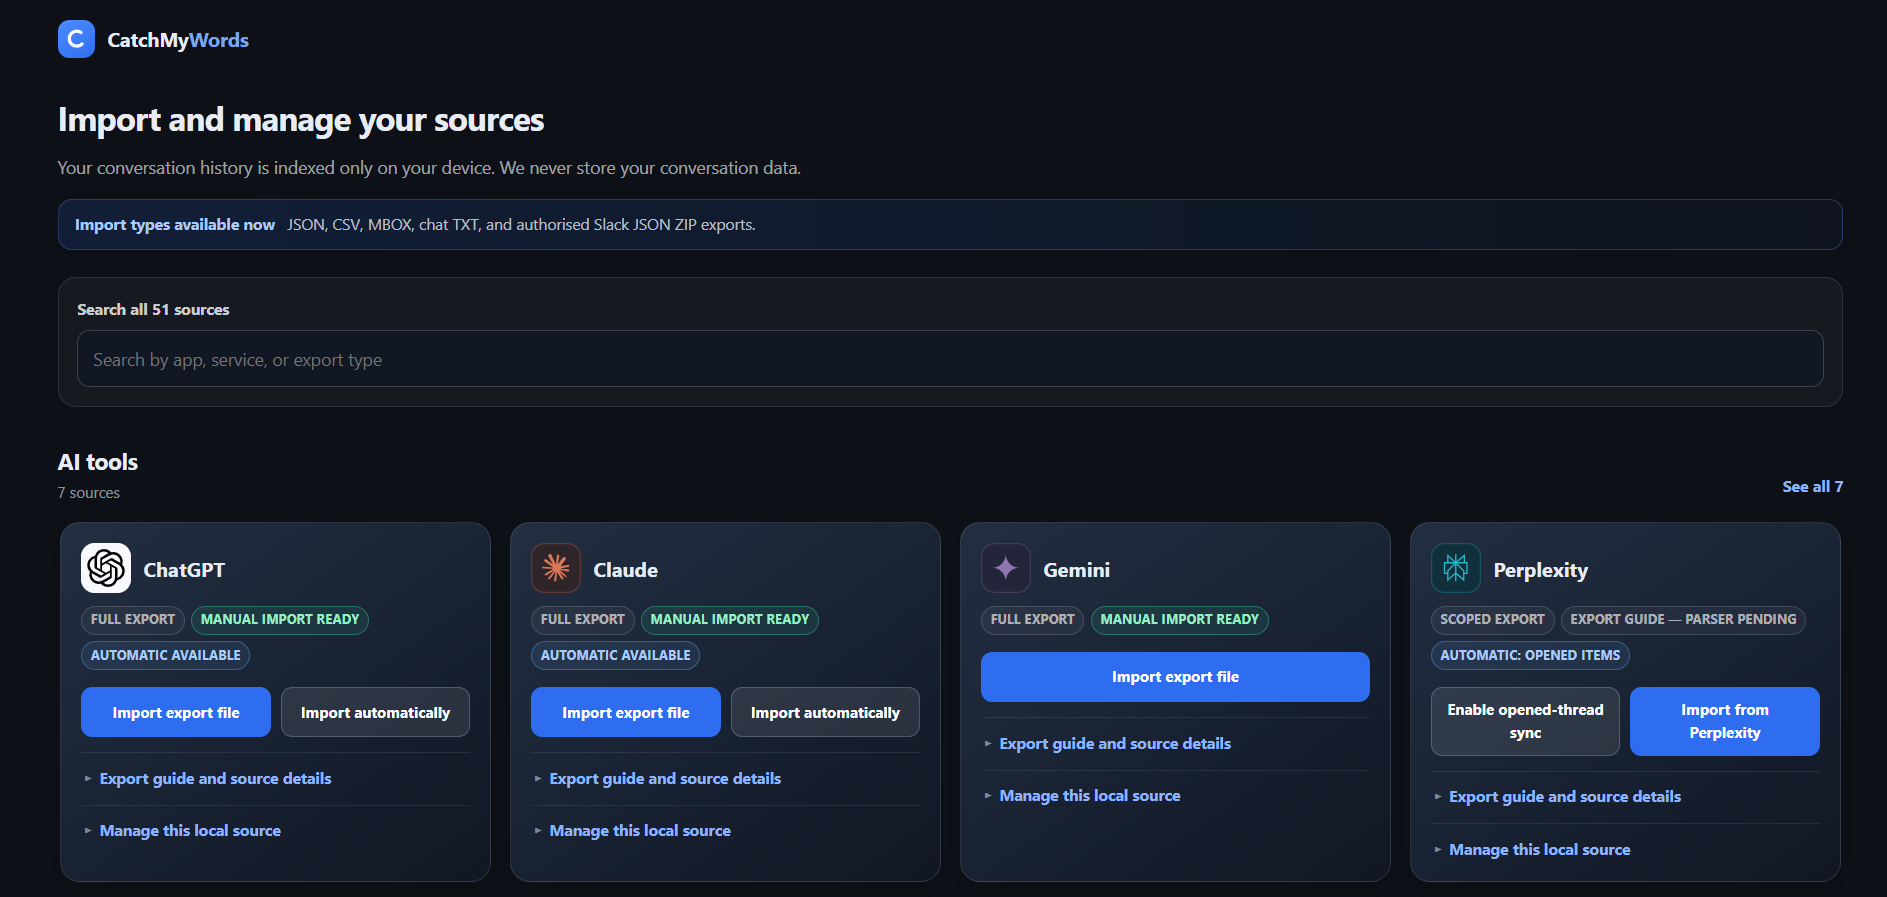Expand Manage this local source for Perplexity
1887x897 pixels.
click(x=1540, y=849)
